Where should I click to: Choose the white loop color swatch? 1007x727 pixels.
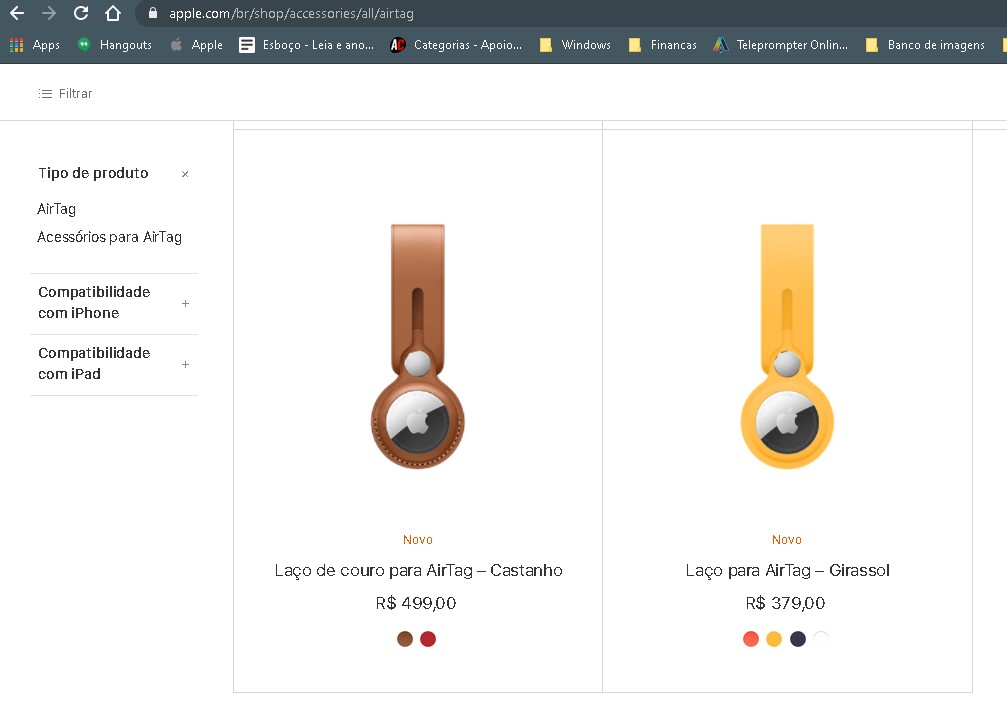(821, 639)
